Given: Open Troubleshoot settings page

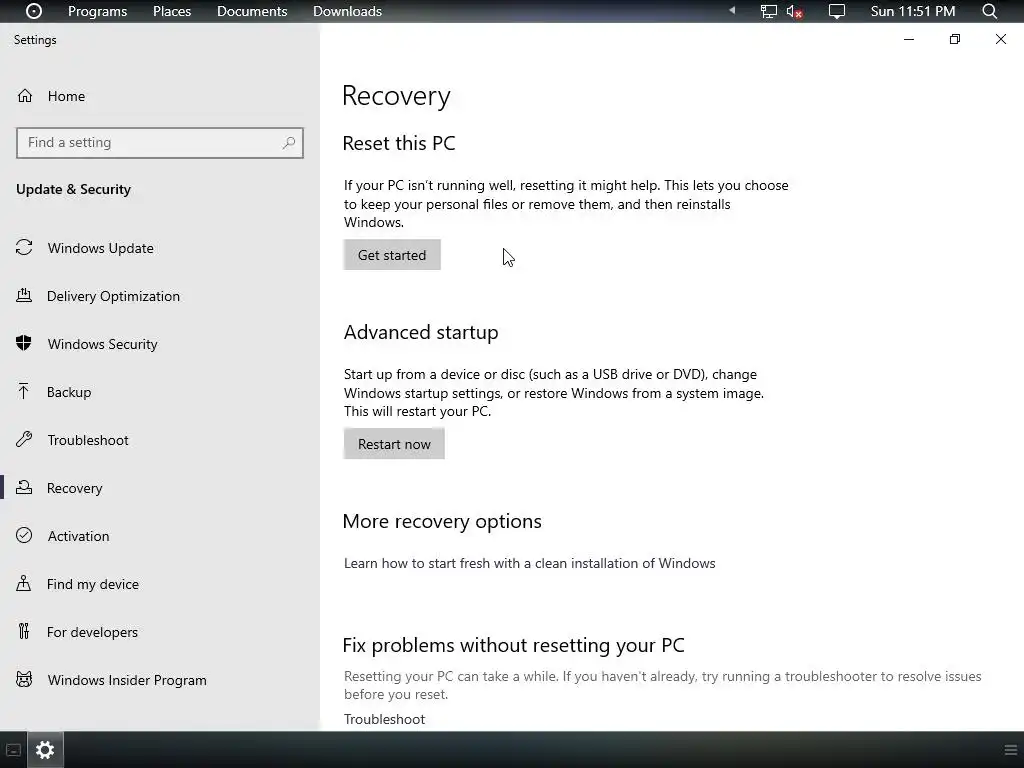Looking at the screenshot, I should click(88, 440).
